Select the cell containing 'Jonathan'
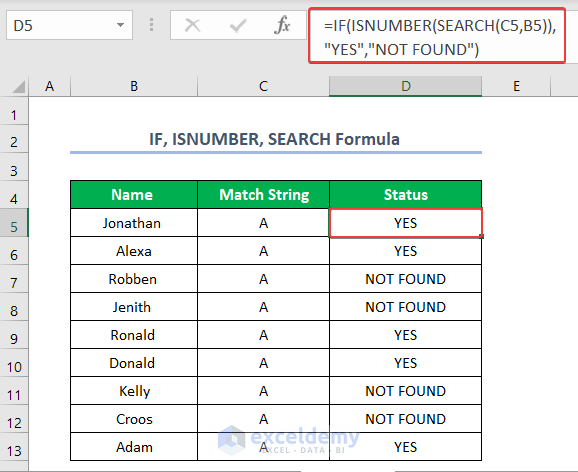Image resolution: width=578 pixels, height=472 pixels. pyautogui.click(x=134, y=223)
